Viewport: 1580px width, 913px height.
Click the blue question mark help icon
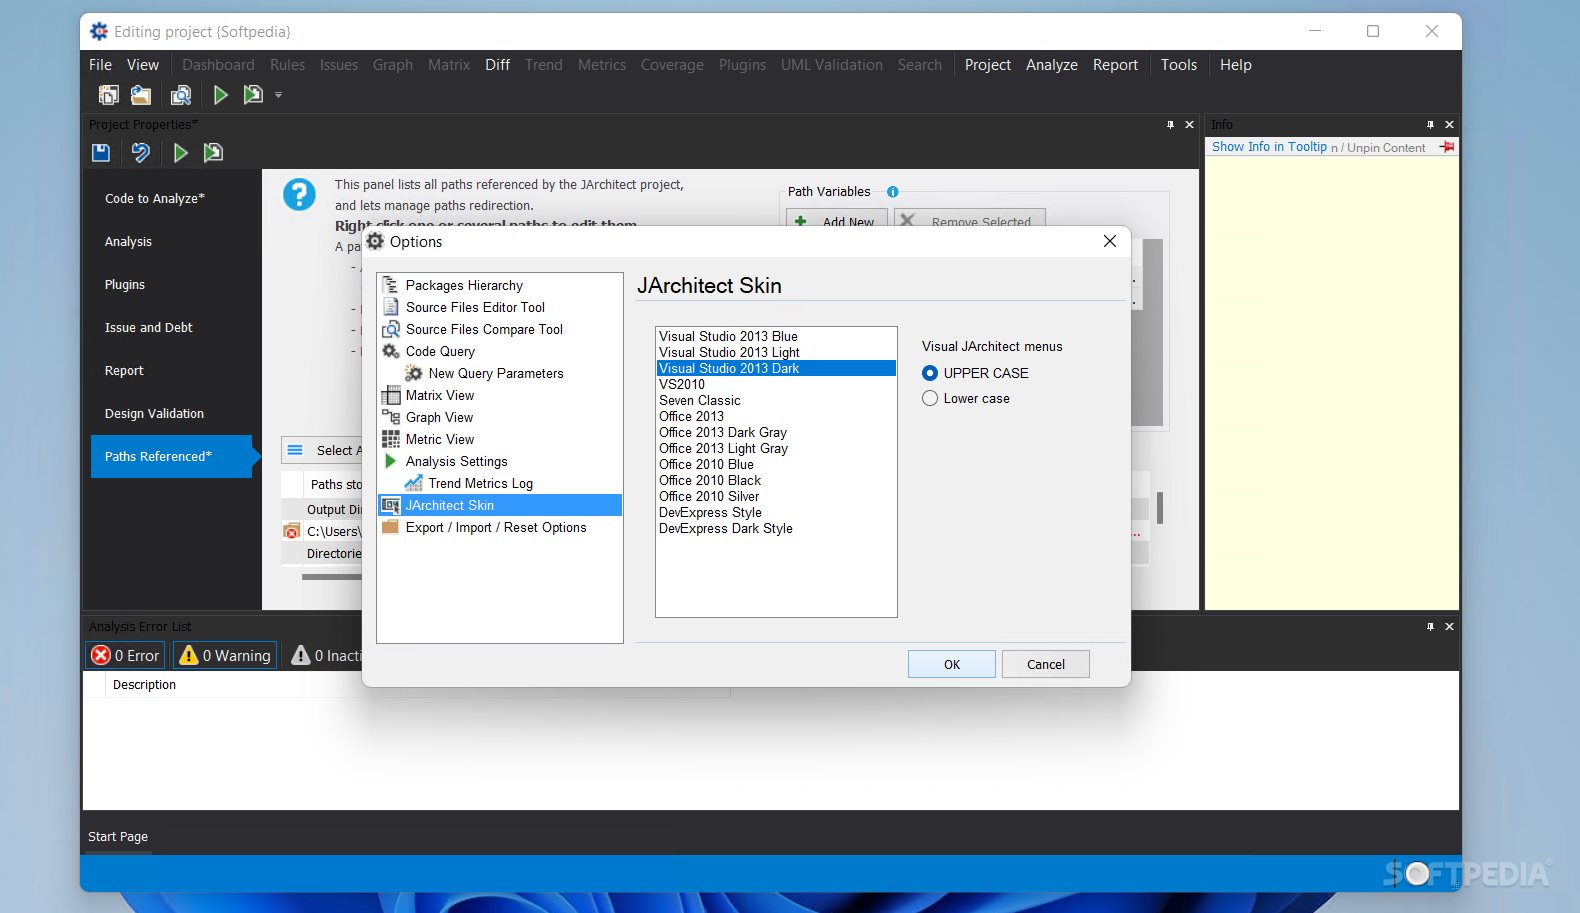299,194
